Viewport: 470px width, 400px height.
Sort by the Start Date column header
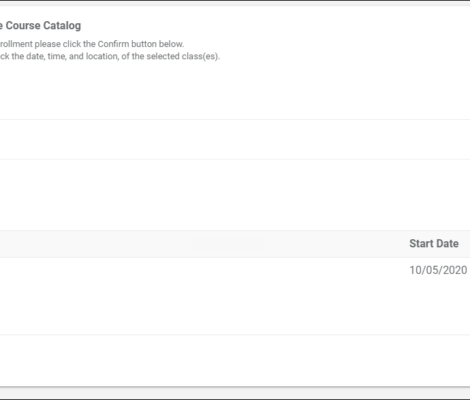click(434, 244)
